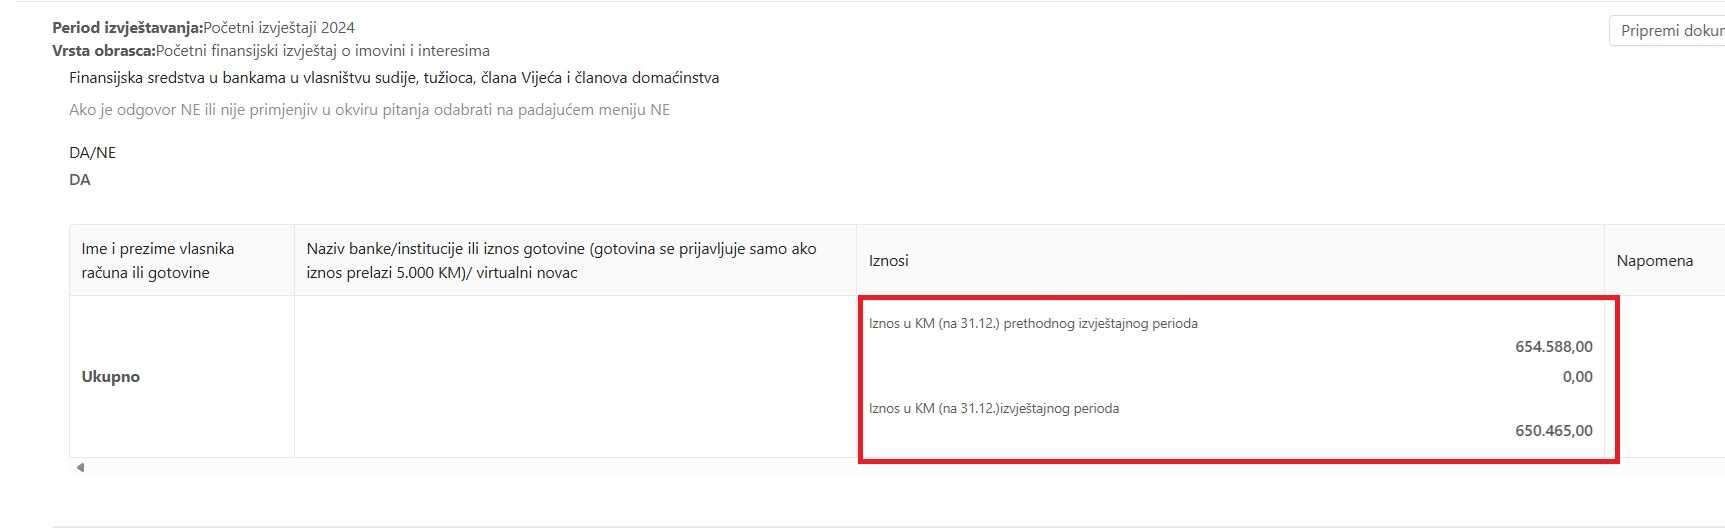This screenshot has width=1725, height=528.
Task: Click the DA answer value
Action: 80,180
